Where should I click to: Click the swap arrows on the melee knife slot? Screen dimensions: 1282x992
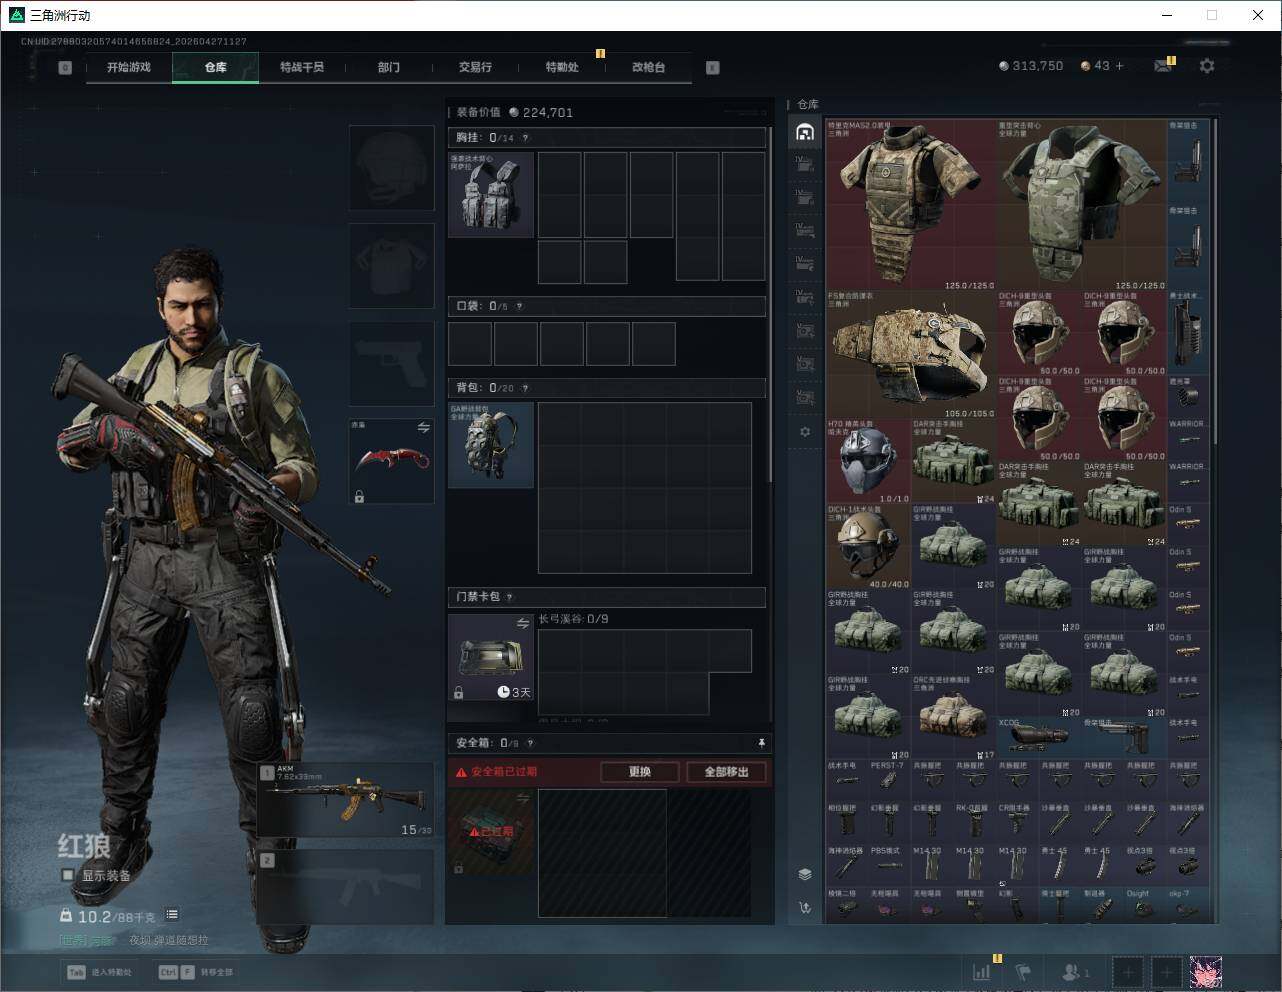coord(423,428)
